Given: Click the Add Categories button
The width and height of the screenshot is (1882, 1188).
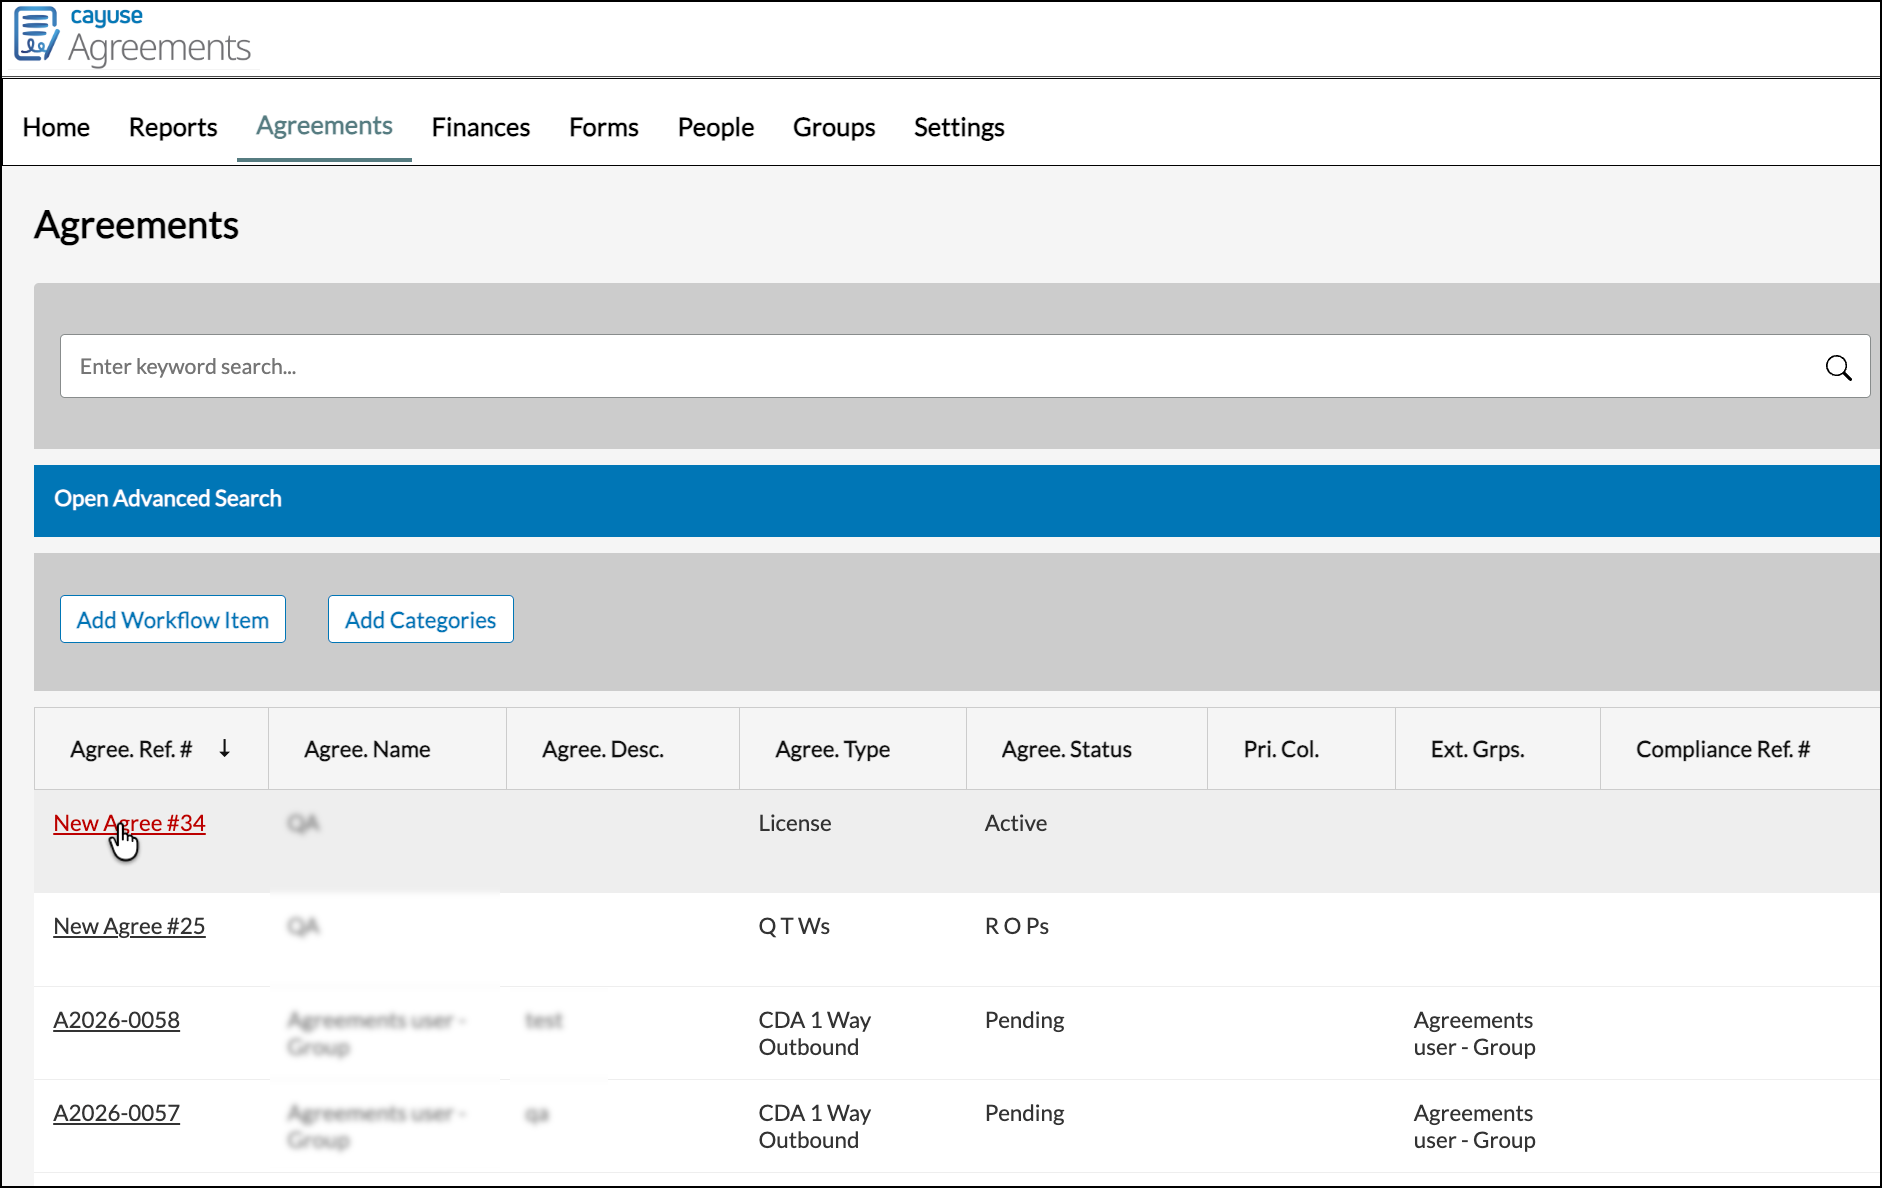Looking at the screenshot, I should 420,619.
